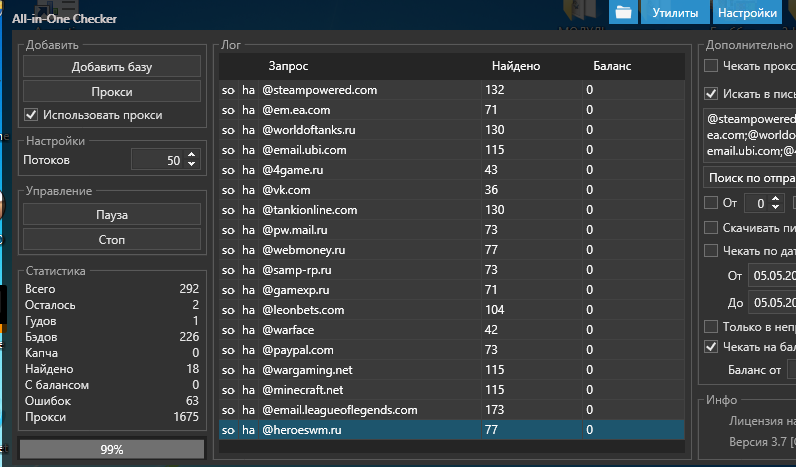The height and width of the screenshot is (467, 796).
Task: Click the Добавить базу button
Action: point(112,67)
